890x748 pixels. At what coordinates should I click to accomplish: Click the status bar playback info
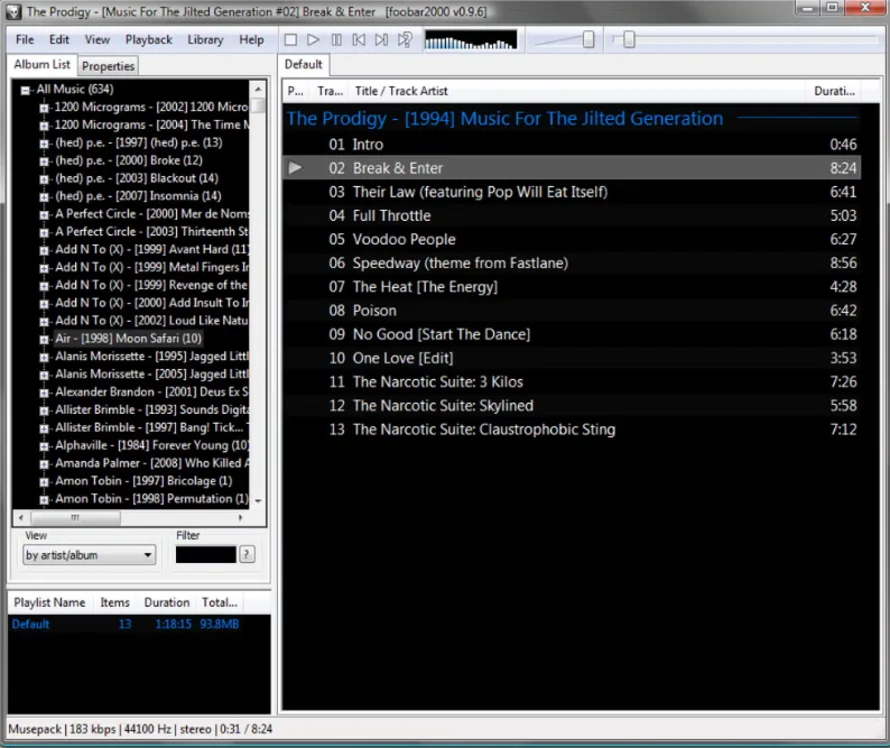(x=140, y=729)
